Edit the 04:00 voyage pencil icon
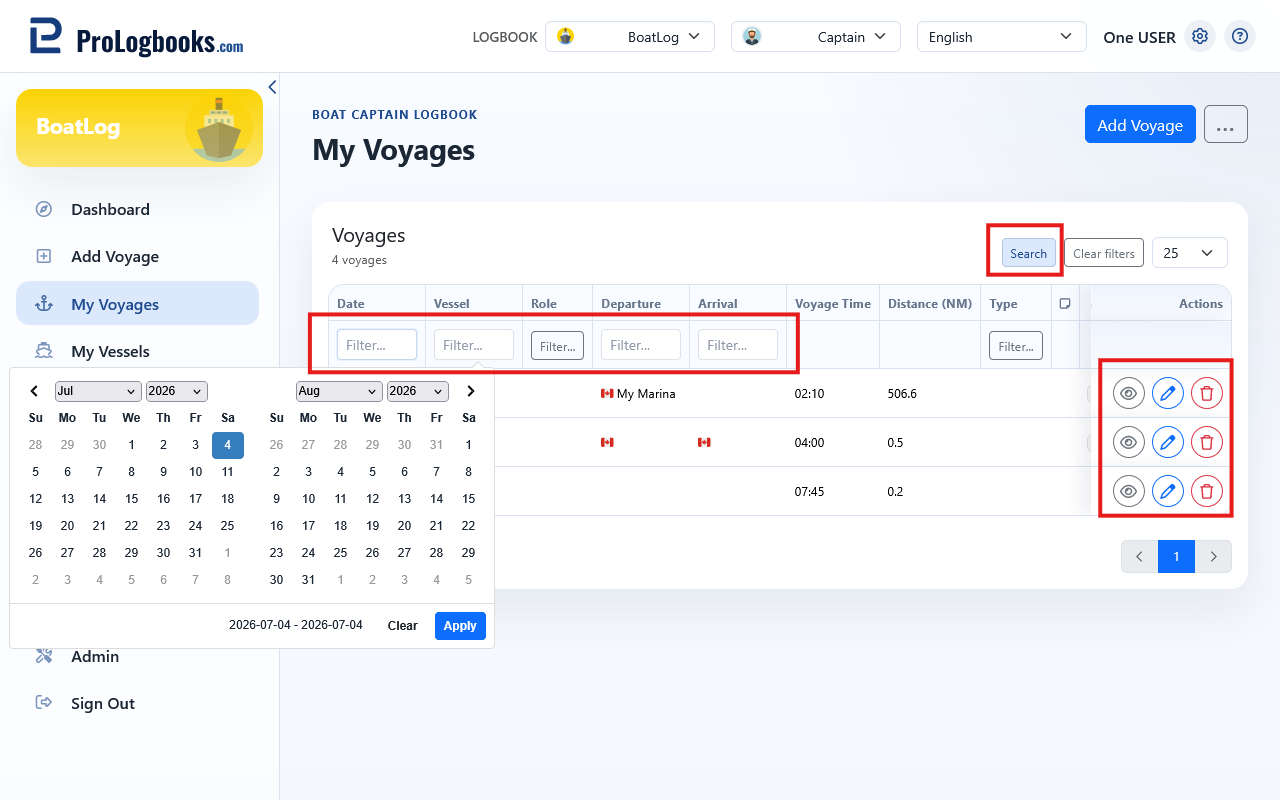The width and height of the screenshot is (1280, 800). (1168, 442)
